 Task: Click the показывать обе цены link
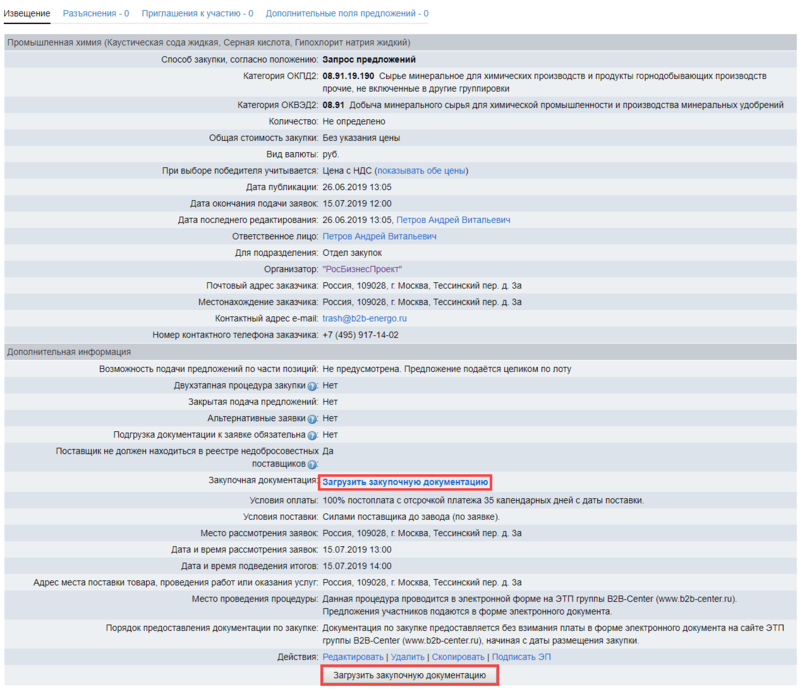[x=420, y=171]
